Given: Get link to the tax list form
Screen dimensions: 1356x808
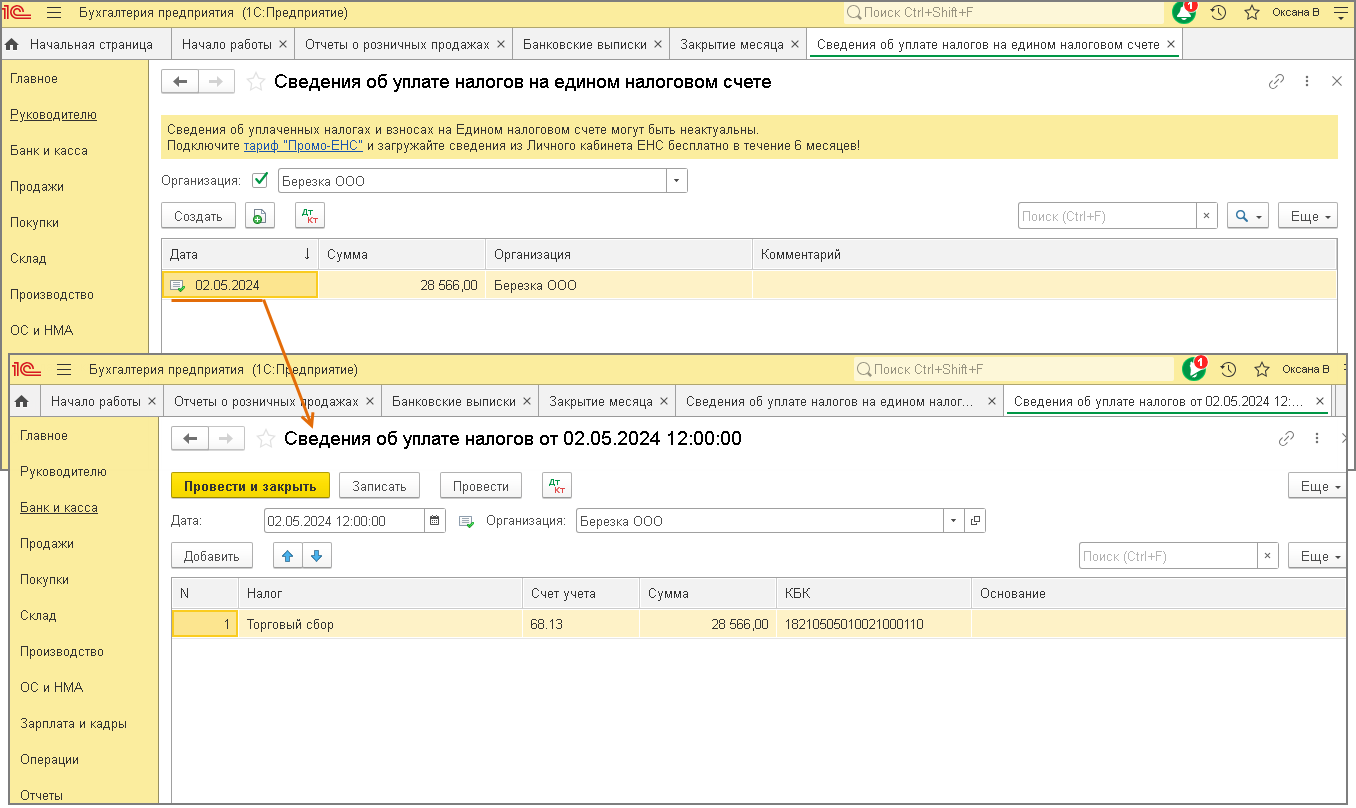Looking at the screenshot, I should (1276, 82).
